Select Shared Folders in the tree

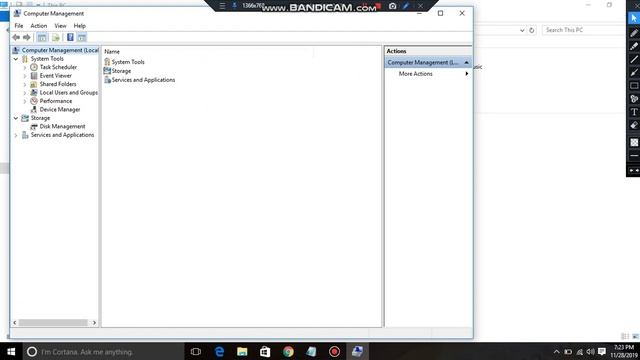pyautogui.click(x=58, y=84)
